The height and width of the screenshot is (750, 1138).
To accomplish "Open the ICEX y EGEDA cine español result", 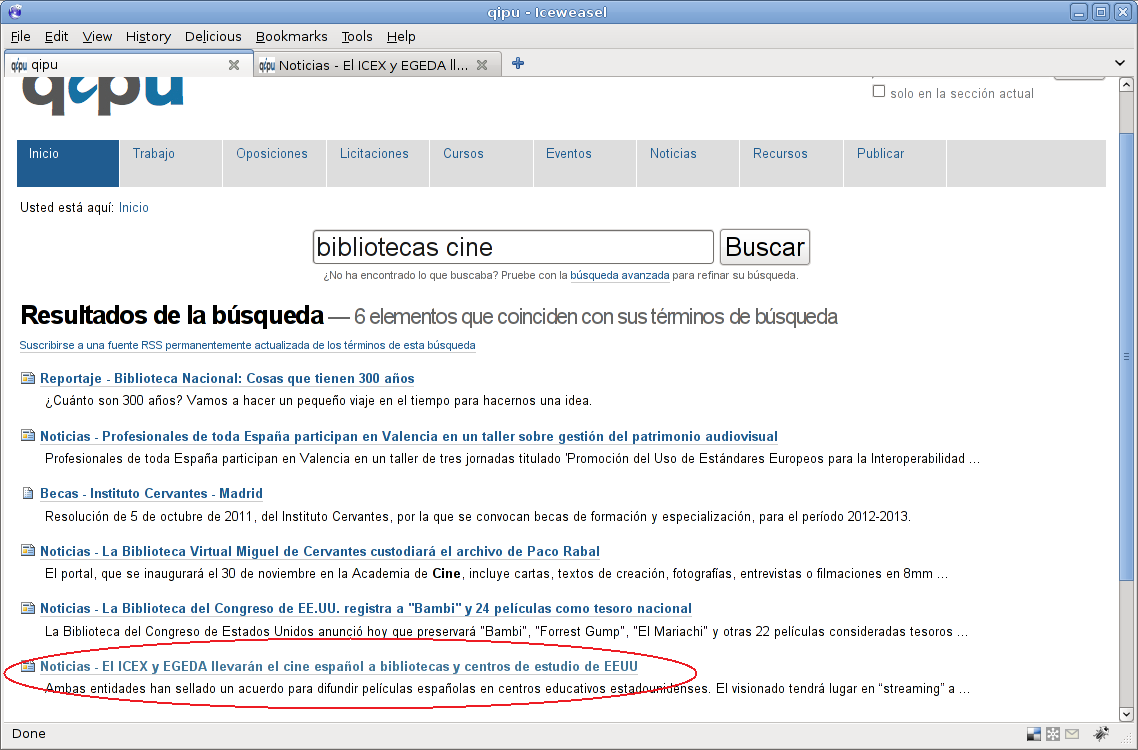I will click(339, 667).
